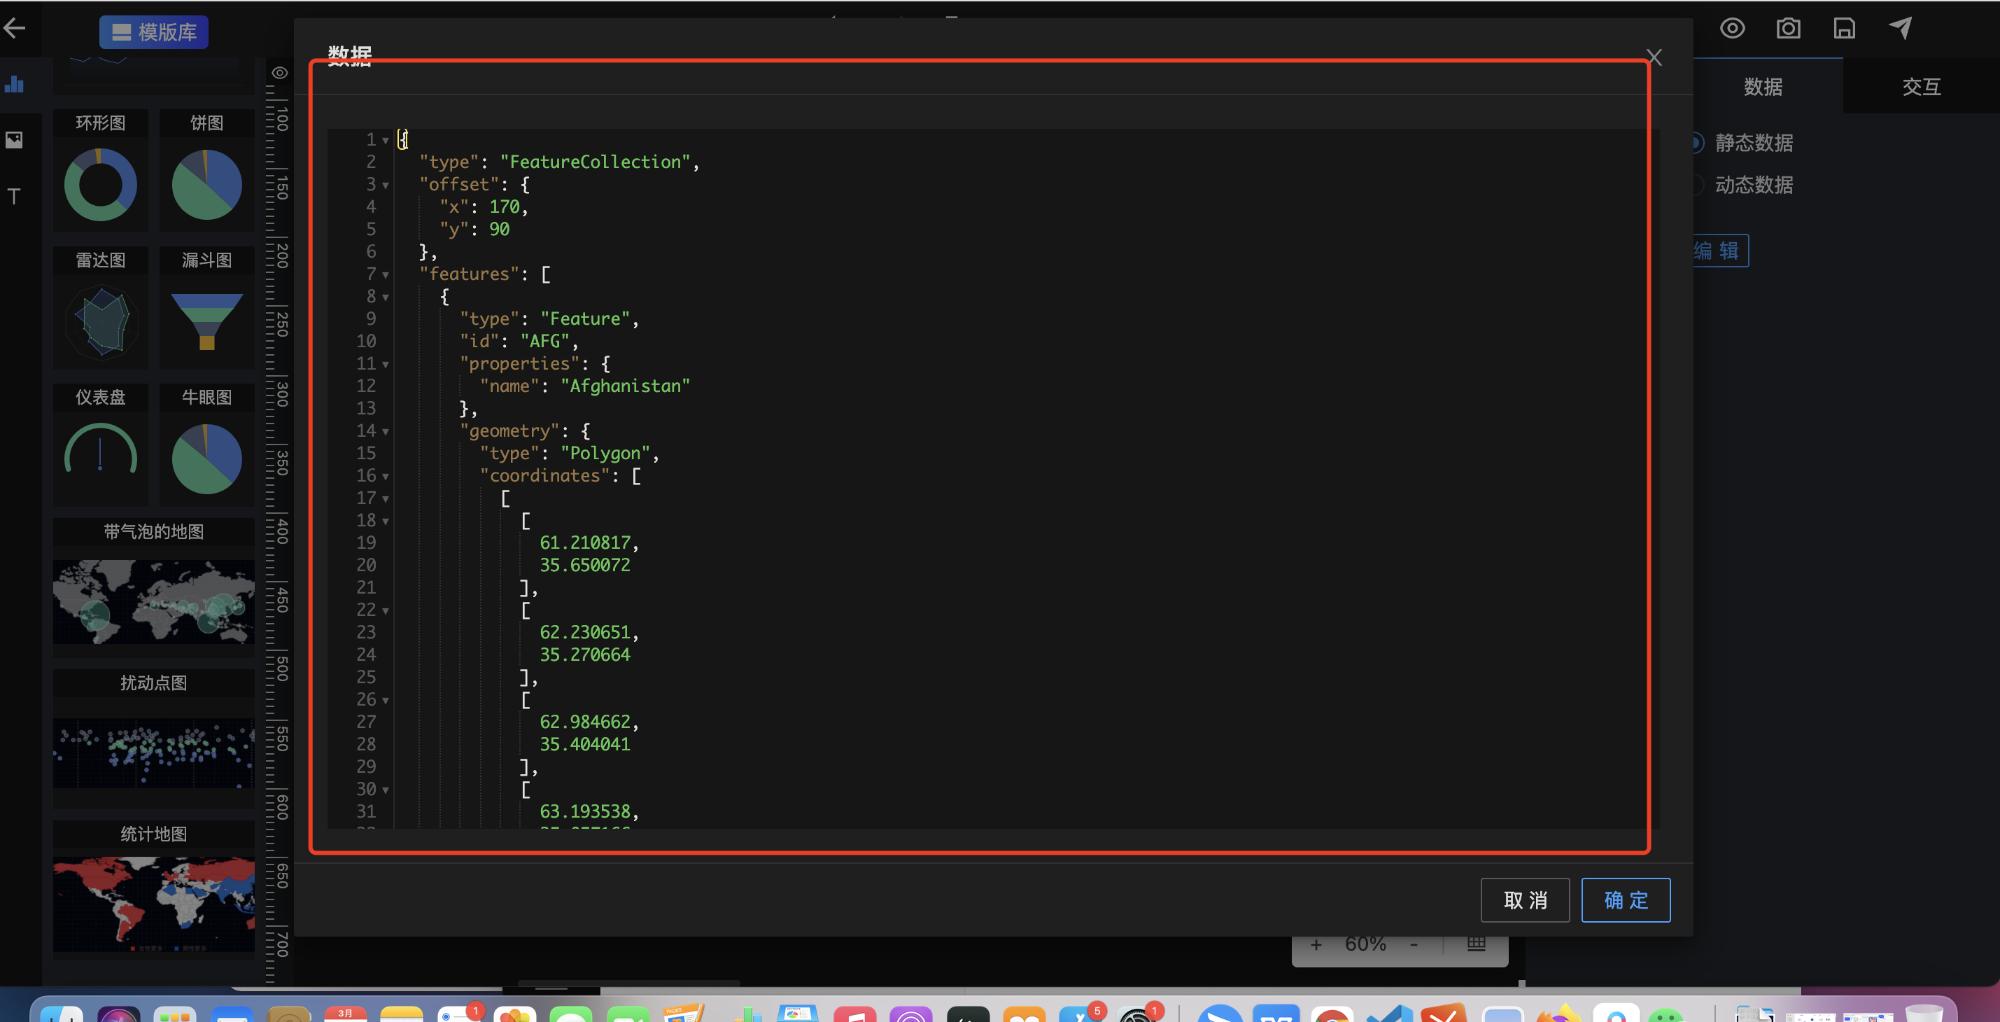Click the camera snapshot icon

1788,28
